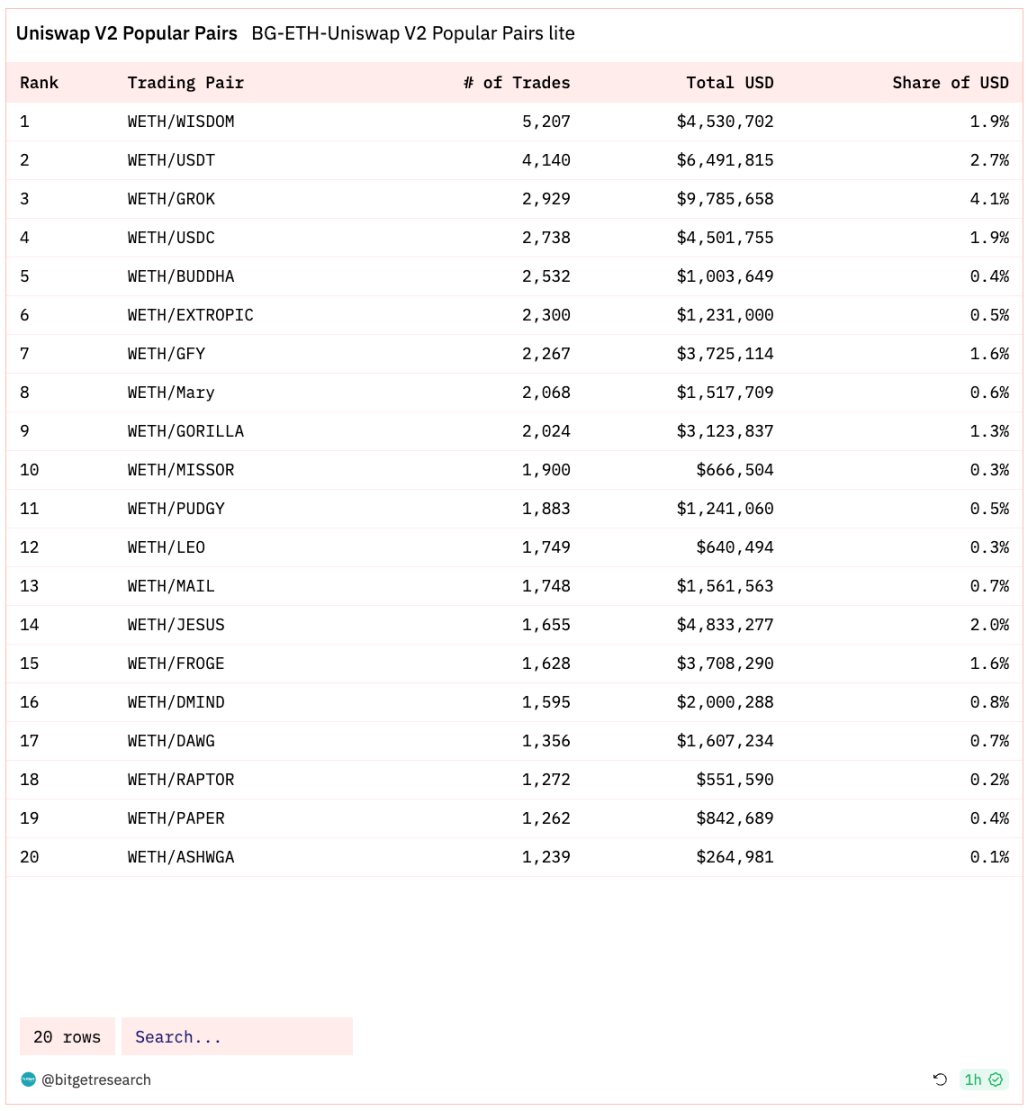Click the green verified checkmark icon
The image size is (1028, 1111).
pyautogui.click(x=995, y=1079)
